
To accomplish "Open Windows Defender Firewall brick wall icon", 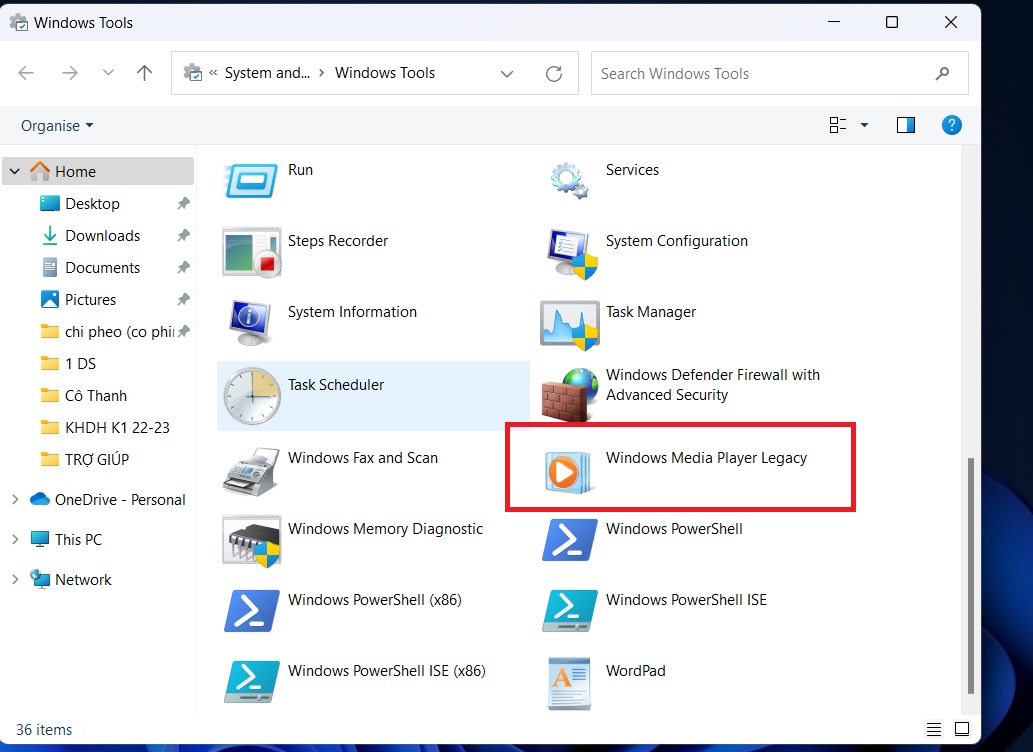I will [570, 396].
